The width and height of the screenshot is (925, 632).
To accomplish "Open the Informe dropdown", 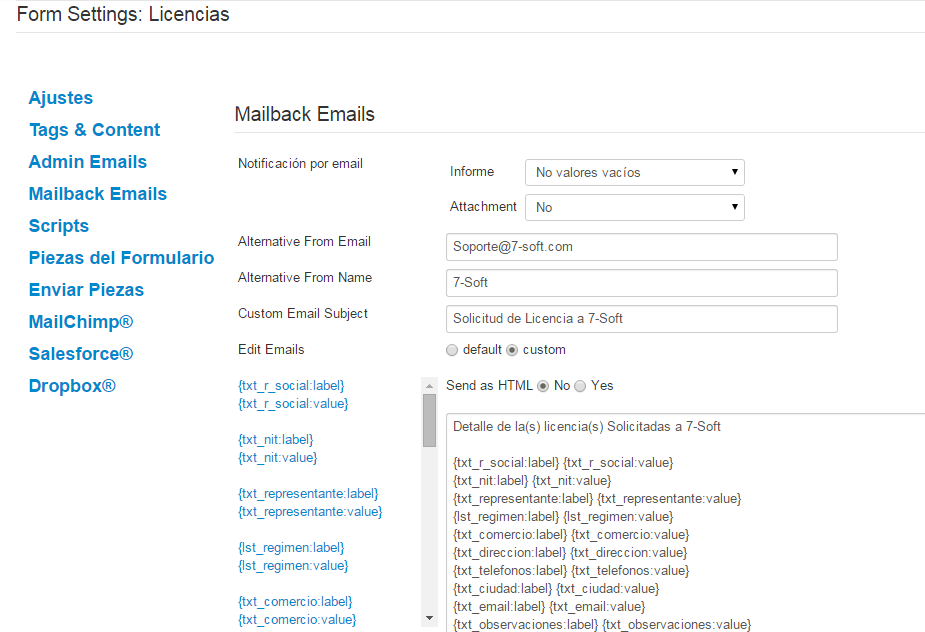I will click(x=635, y=172).
